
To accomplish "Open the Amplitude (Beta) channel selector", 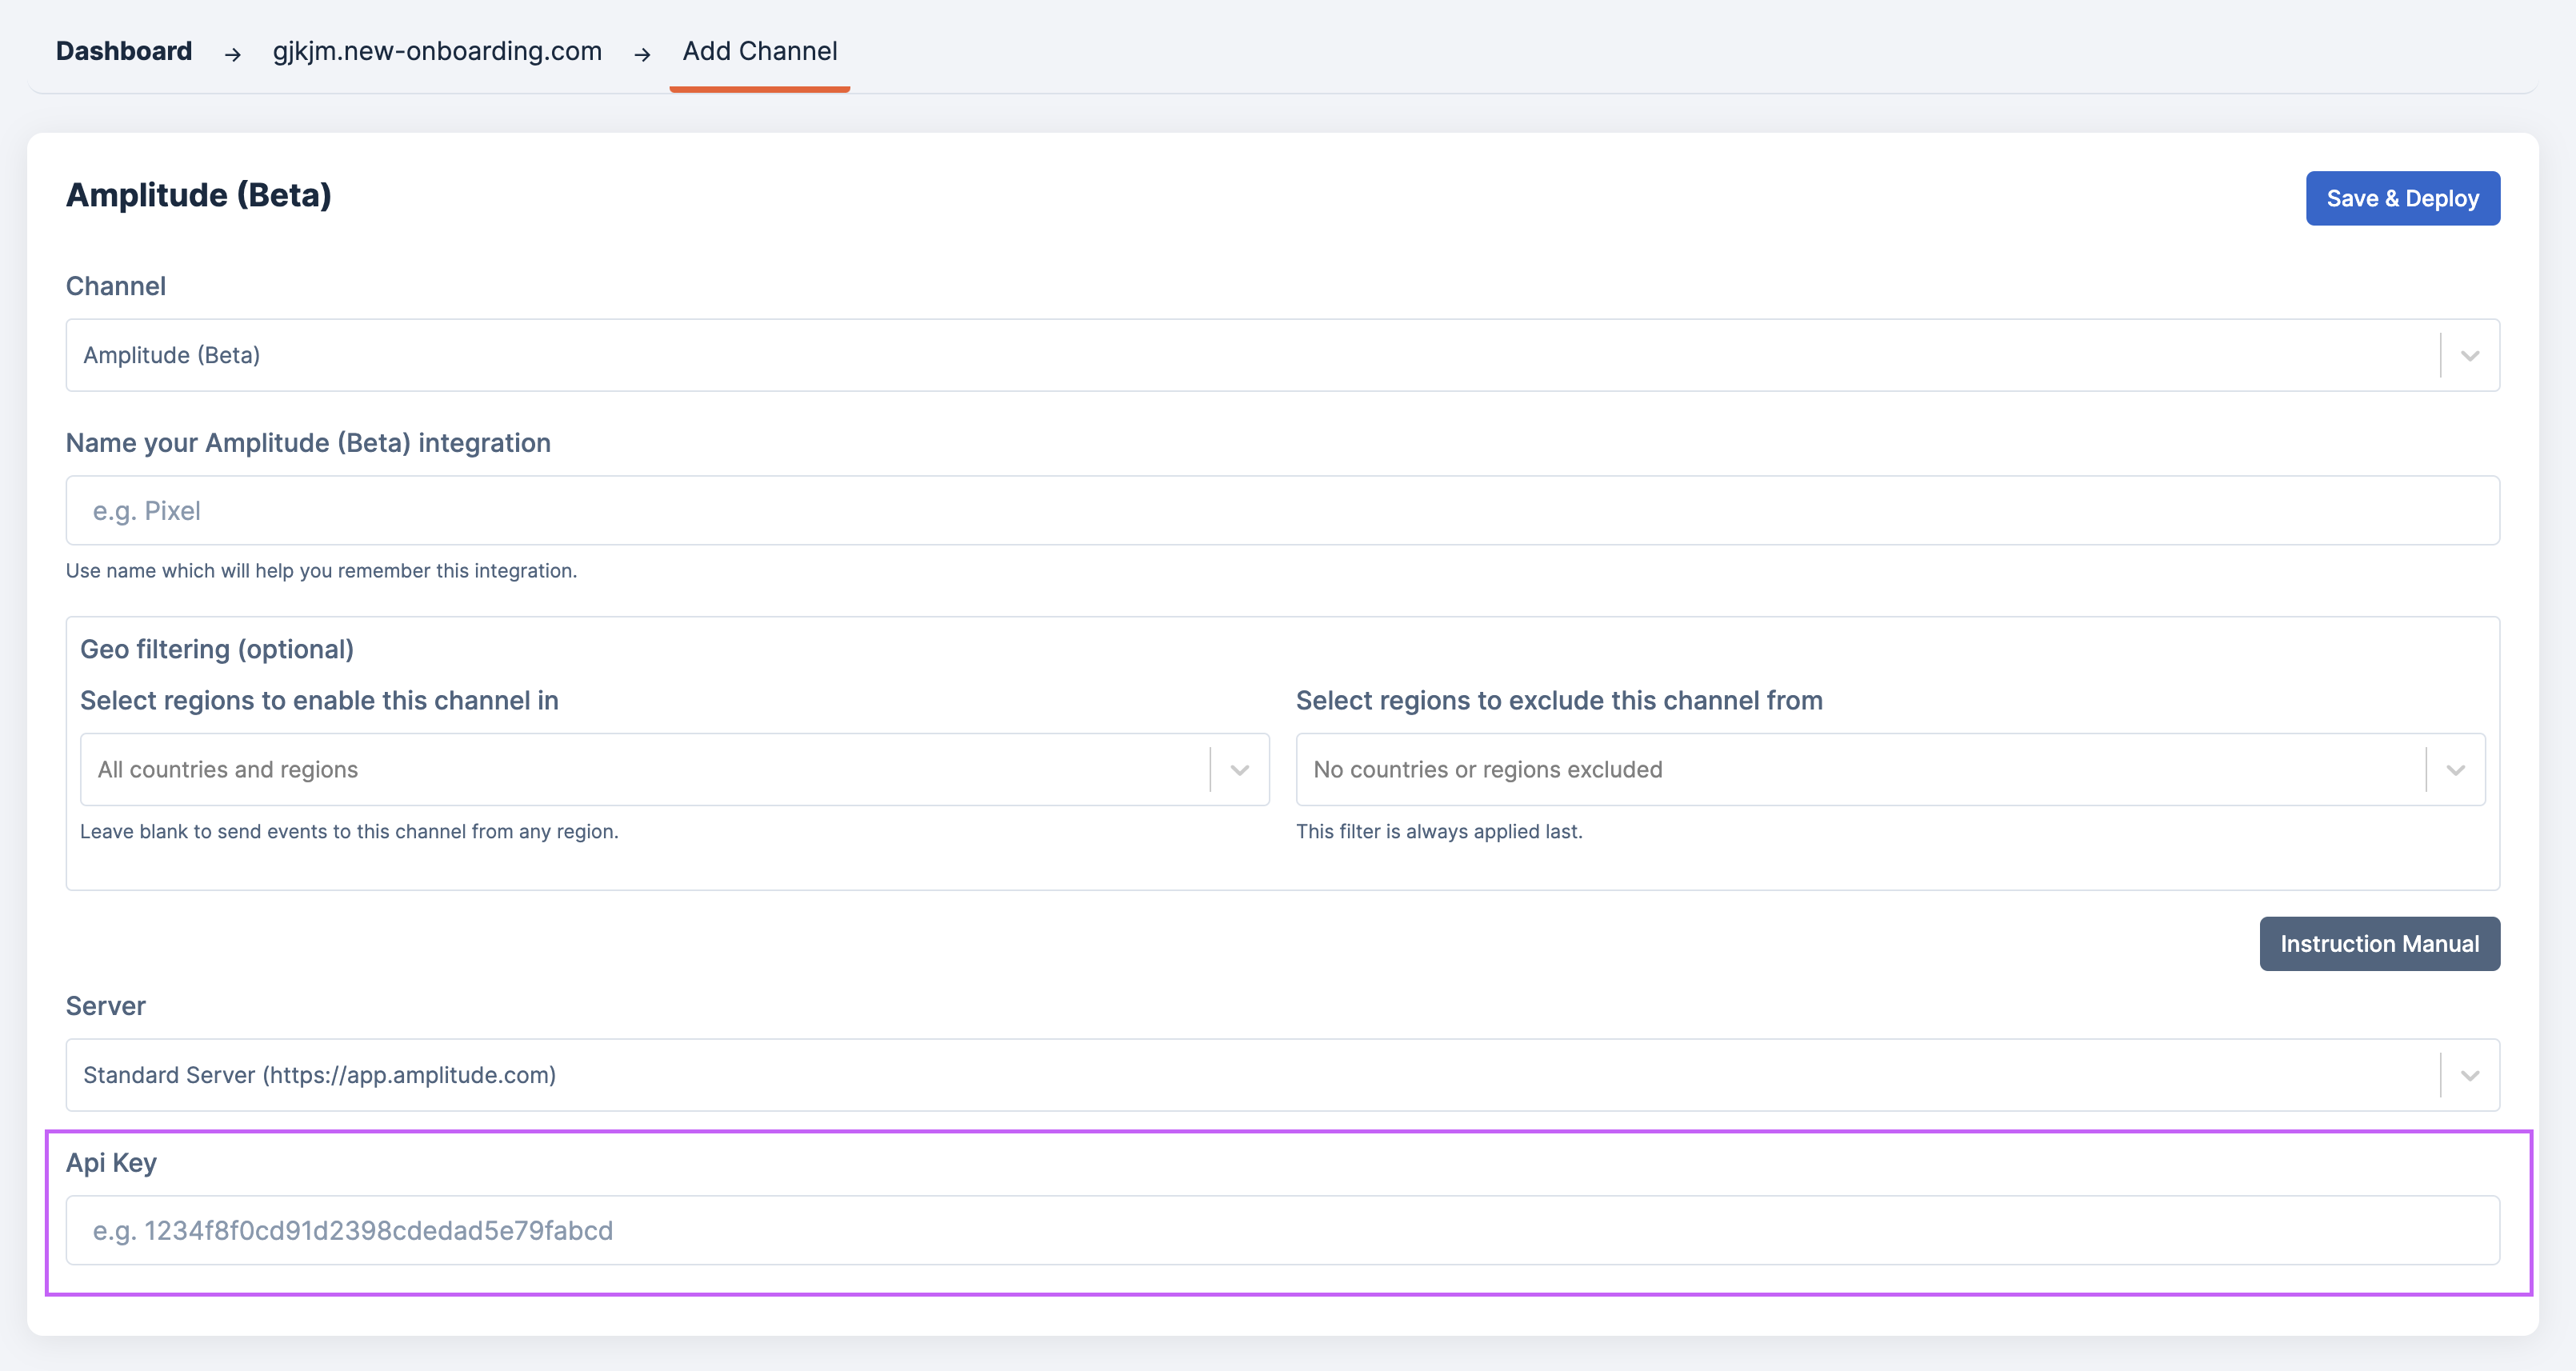I will click(1250, 355).
